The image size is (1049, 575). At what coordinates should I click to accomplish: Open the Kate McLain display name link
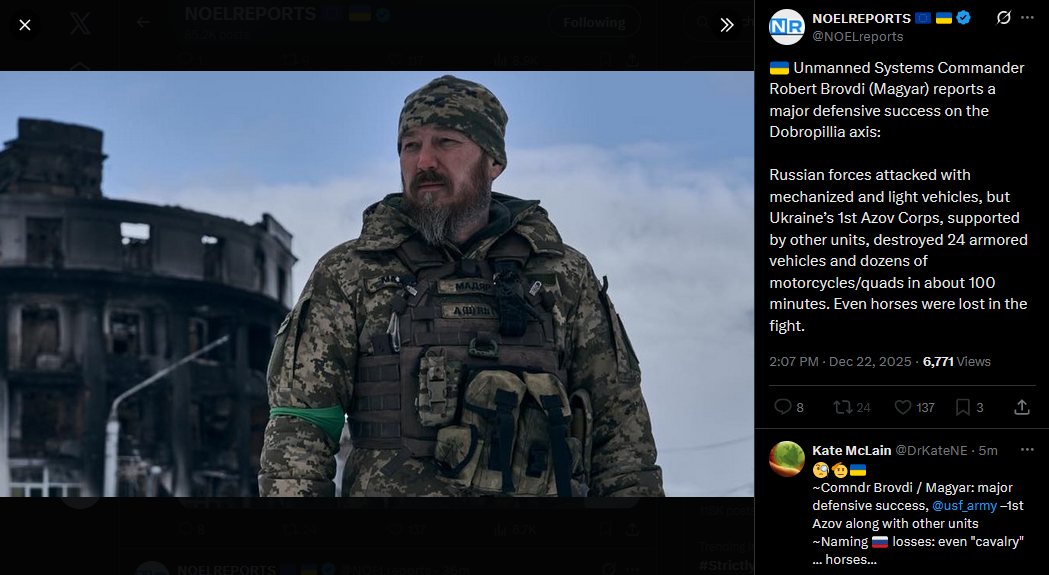click(x=852, y=450)
